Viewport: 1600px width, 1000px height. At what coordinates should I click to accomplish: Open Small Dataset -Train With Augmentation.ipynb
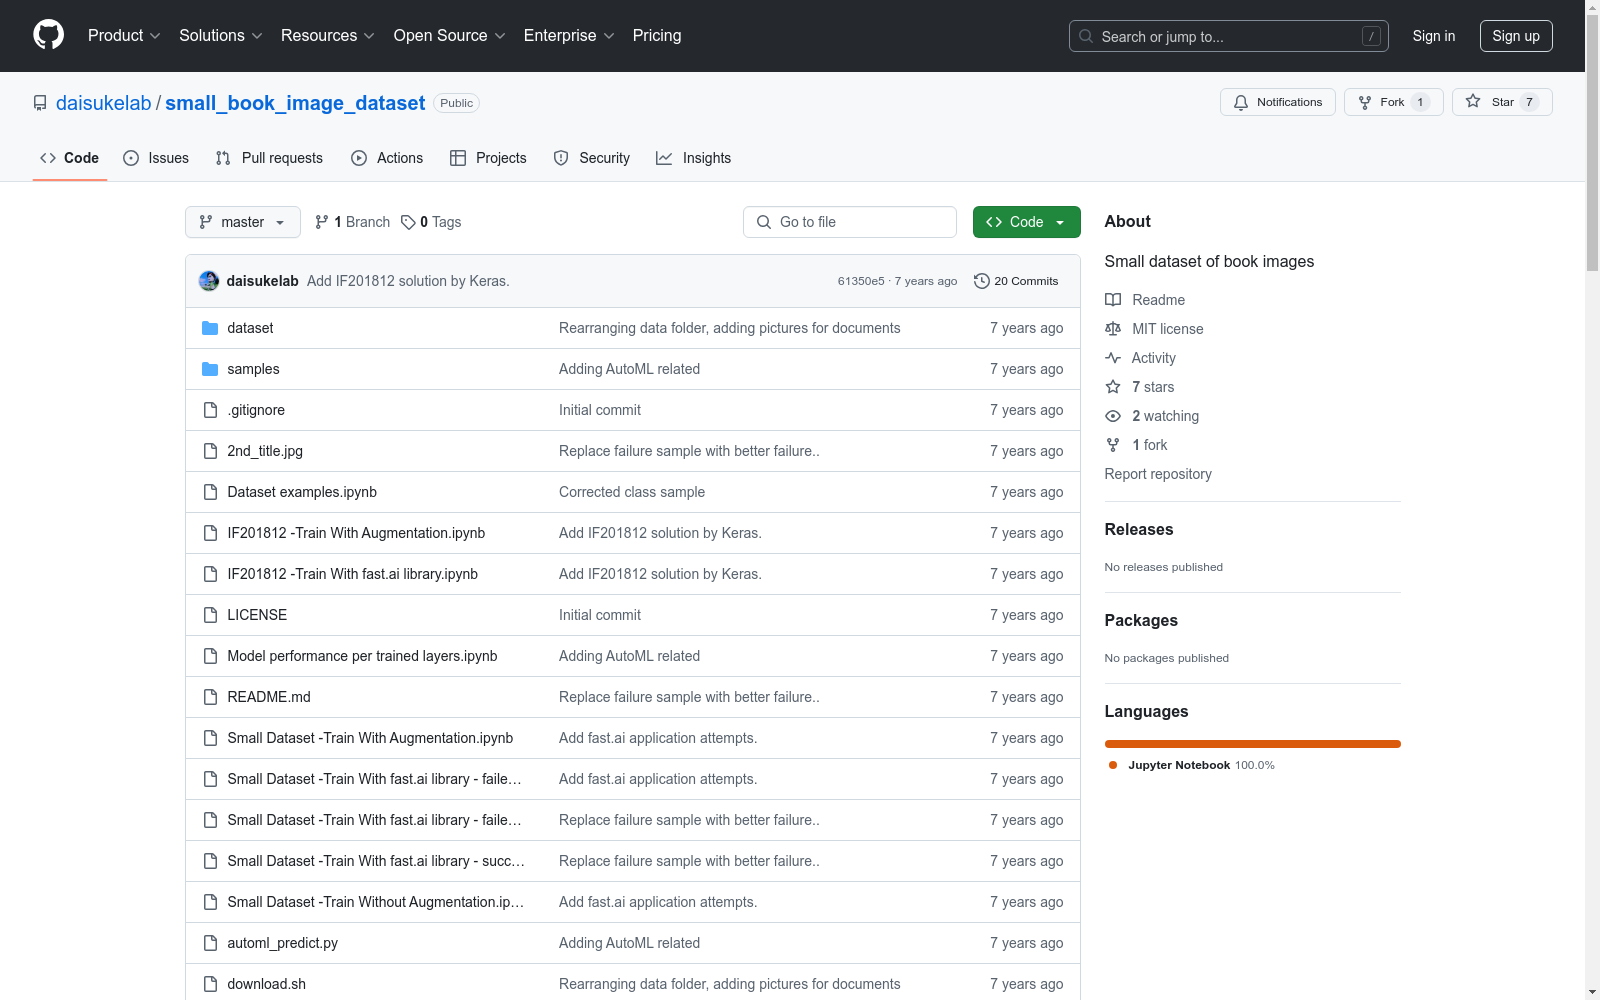[370, 738]
